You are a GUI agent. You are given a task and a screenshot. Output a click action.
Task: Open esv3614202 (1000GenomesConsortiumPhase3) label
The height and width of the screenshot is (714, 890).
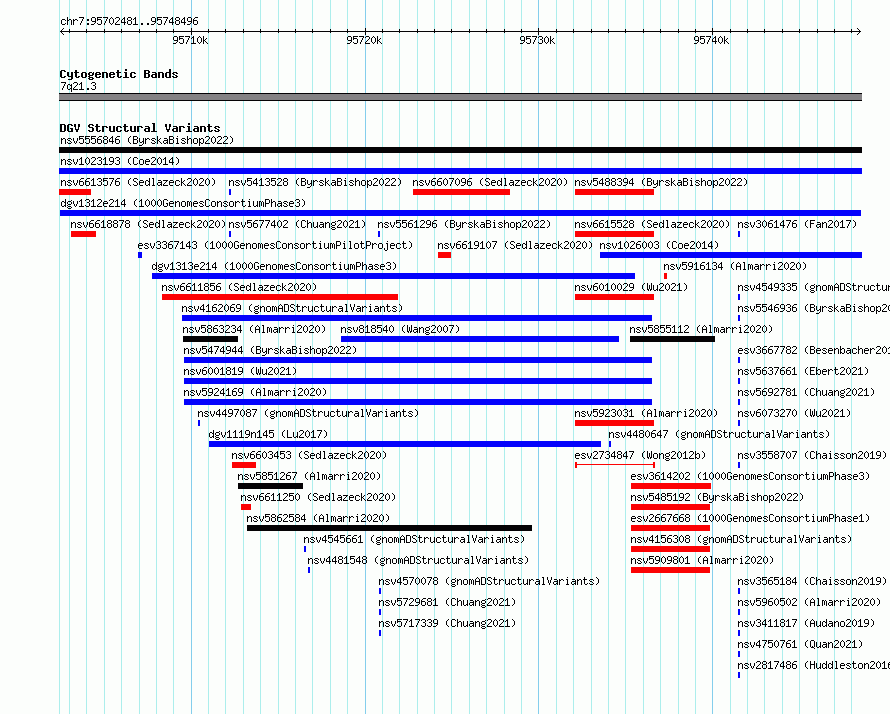tap(750, 476)
